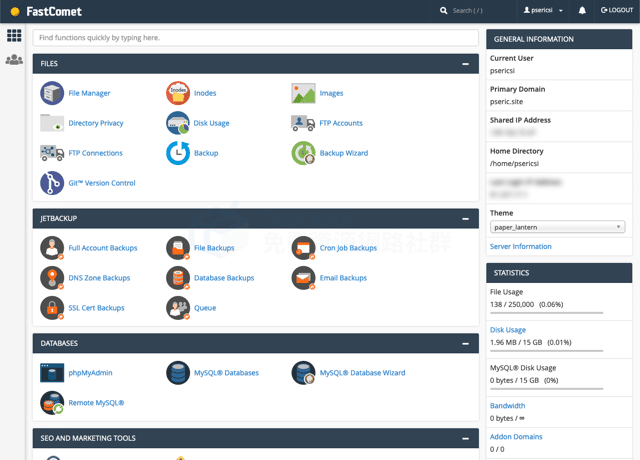Click the Full Account Backups text link
Image resolution: width=640 pixels, height=460 pixels.
point(103,248)
